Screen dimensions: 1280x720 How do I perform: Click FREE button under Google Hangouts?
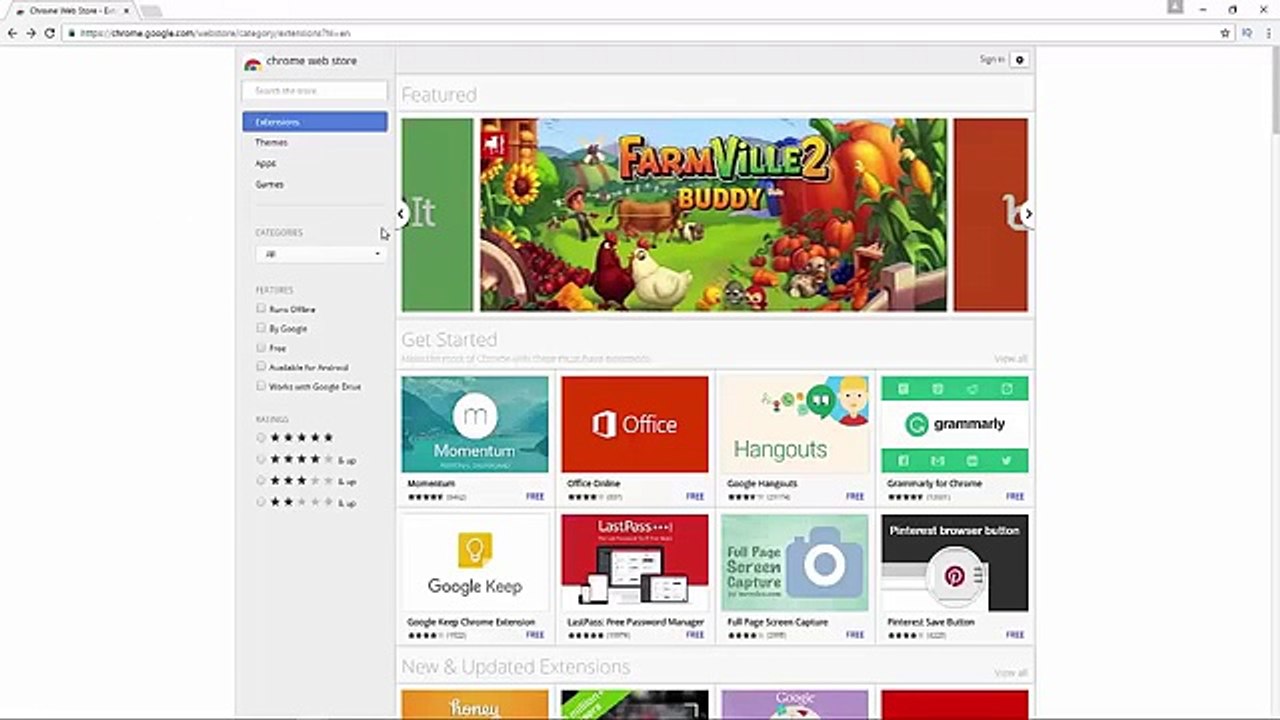tap(855, 496)
